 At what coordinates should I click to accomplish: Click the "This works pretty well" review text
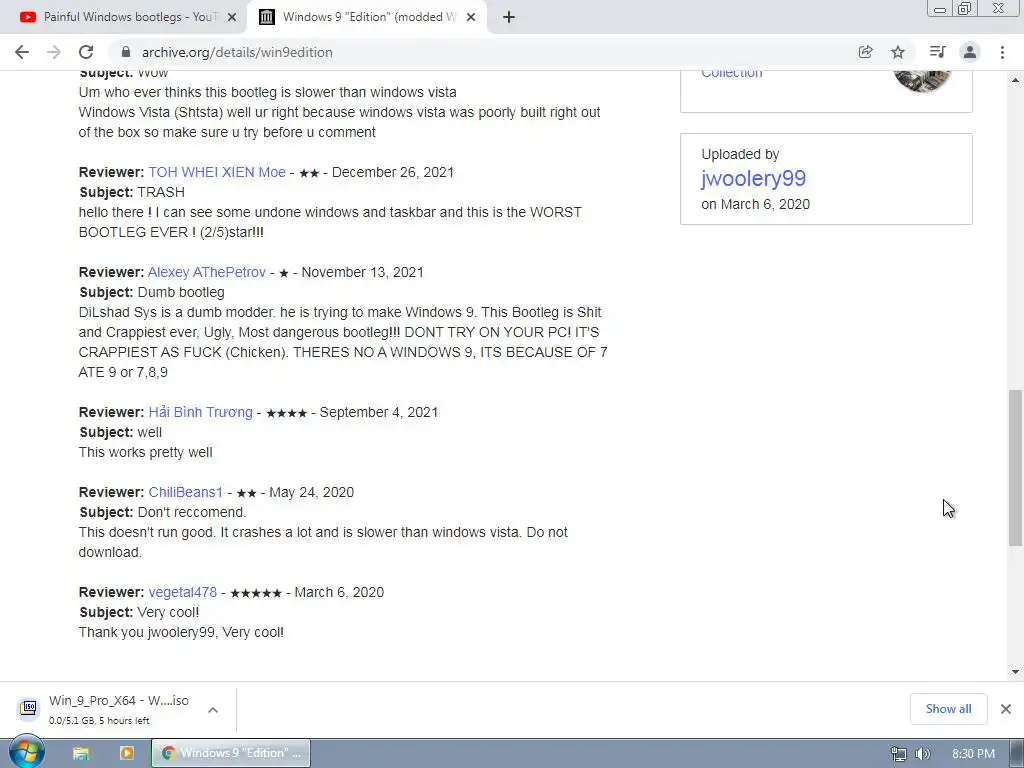(146, 452)
